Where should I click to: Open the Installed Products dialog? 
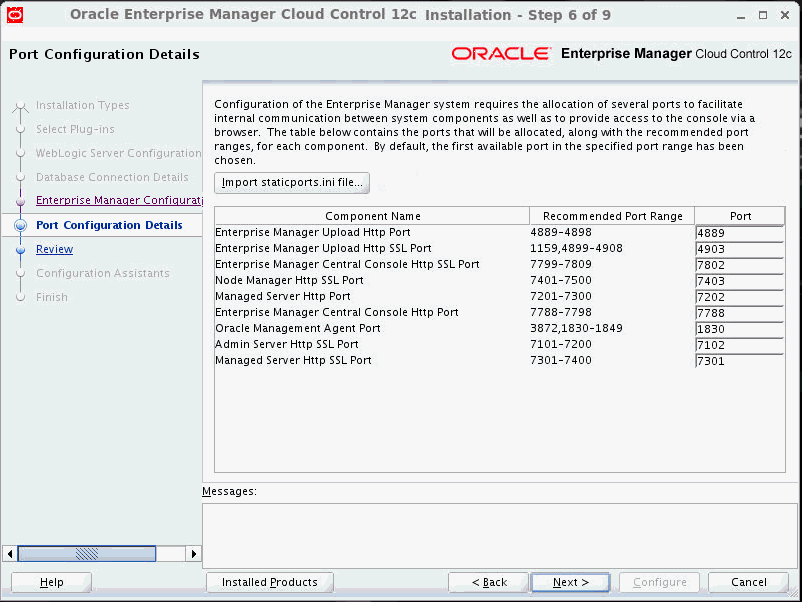(270, 582)
